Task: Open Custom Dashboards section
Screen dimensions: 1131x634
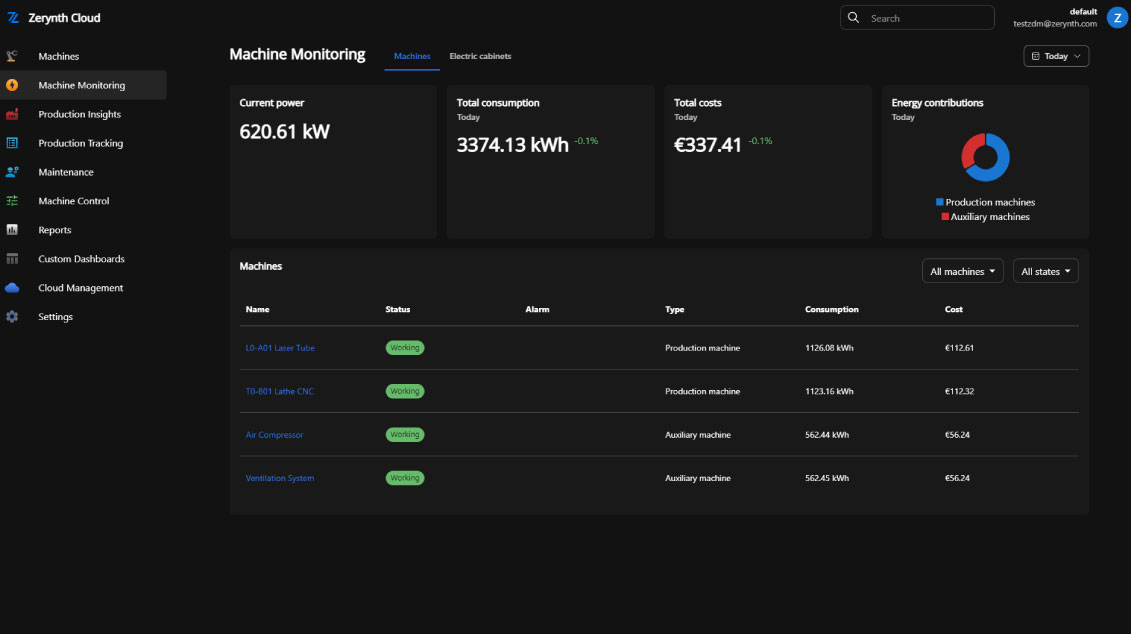Action: (83, 258)
